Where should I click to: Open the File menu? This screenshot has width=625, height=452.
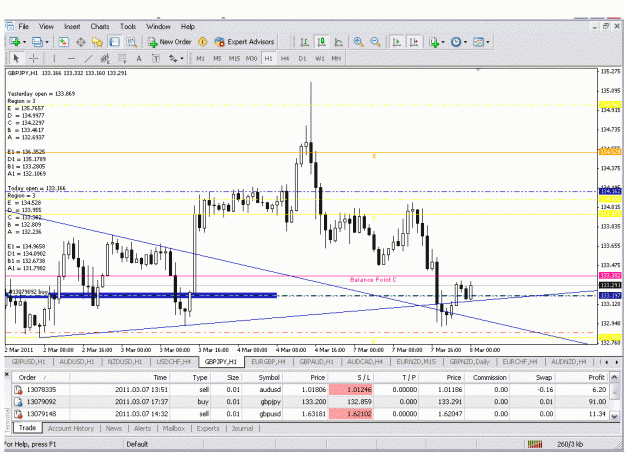[24, 26]
